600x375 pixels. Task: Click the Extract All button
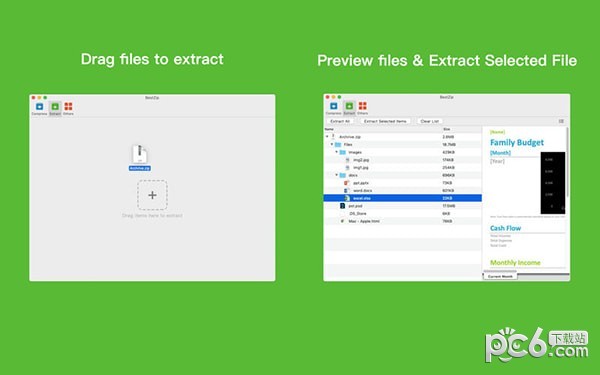(x=340, y=121)
